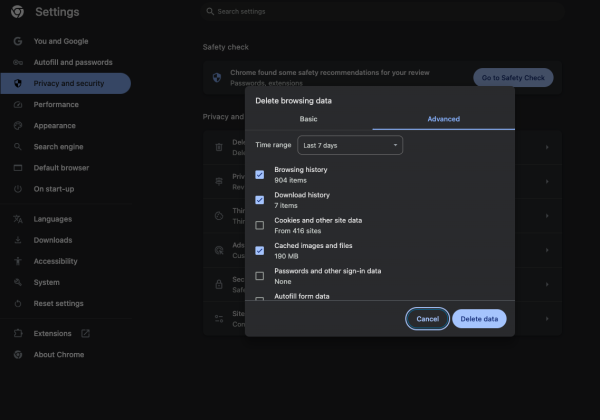Image resolution: width=600 pixels, height=420 pixels.
Task: Cancel the Delete browsing data dialog
Action: (427, 319)
